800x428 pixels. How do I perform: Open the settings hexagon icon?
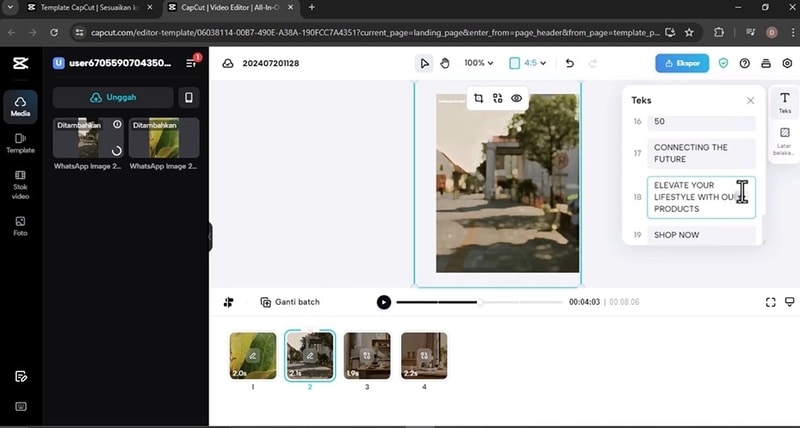[787, 63]
